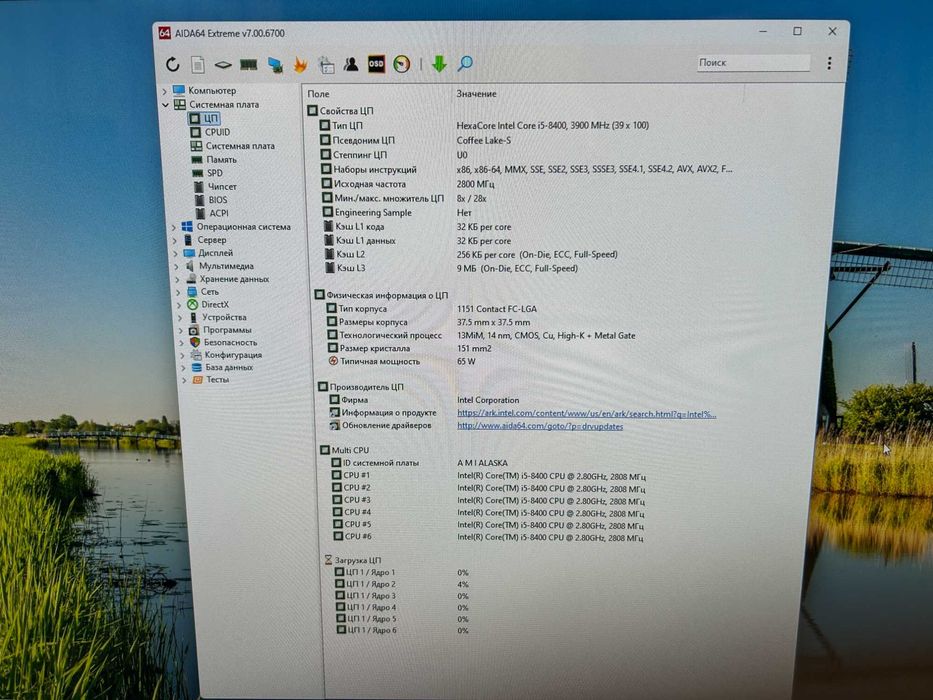Click the user silhouette toolbar icon
This screenshot has width=933, height=700.
point(351,64)
